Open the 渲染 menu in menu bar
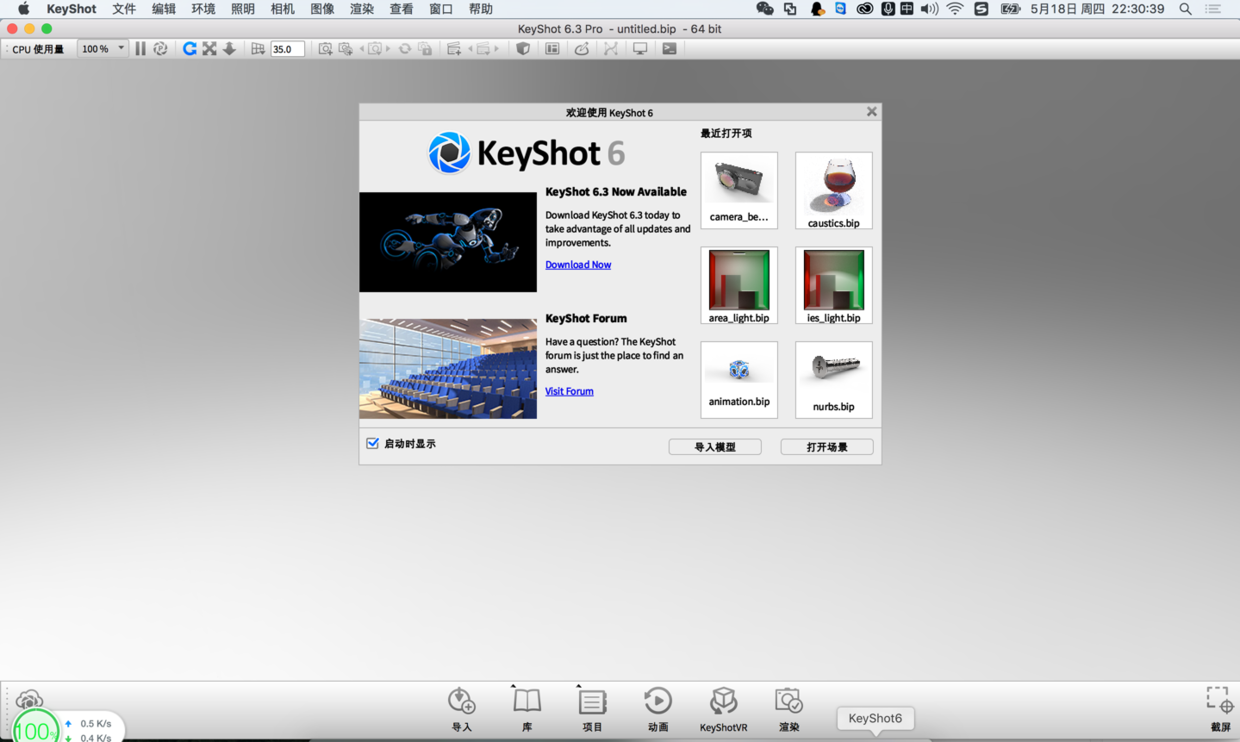This screenshot has width=1240, height=742. pos(362,9)
